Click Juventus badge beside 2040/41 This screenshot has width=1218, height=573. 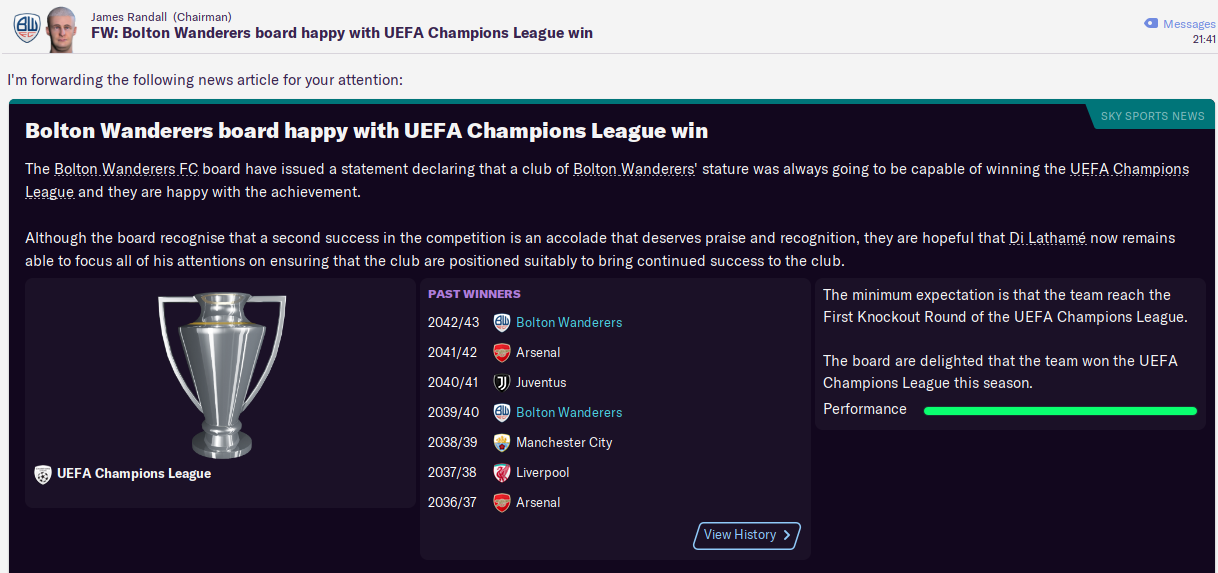502,383
